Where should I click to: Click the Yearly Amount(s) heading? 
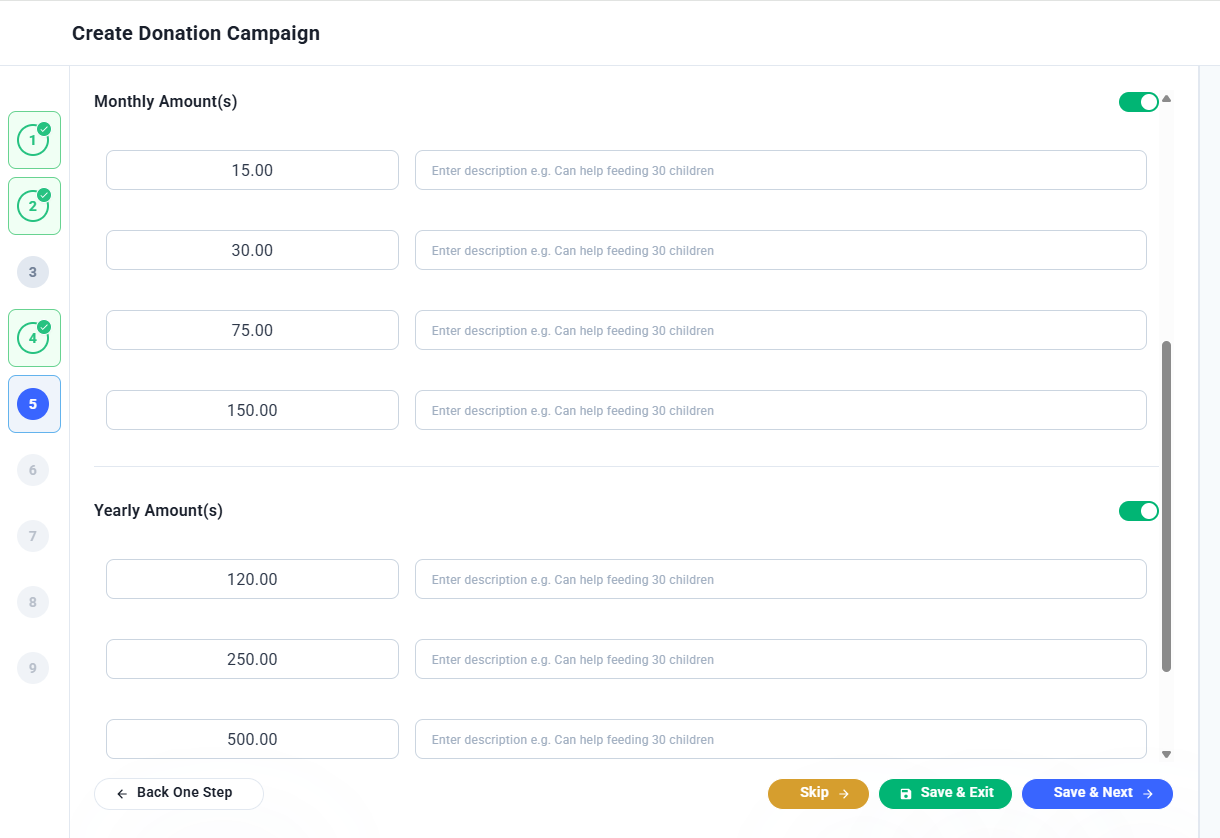(x=158, y=510)
